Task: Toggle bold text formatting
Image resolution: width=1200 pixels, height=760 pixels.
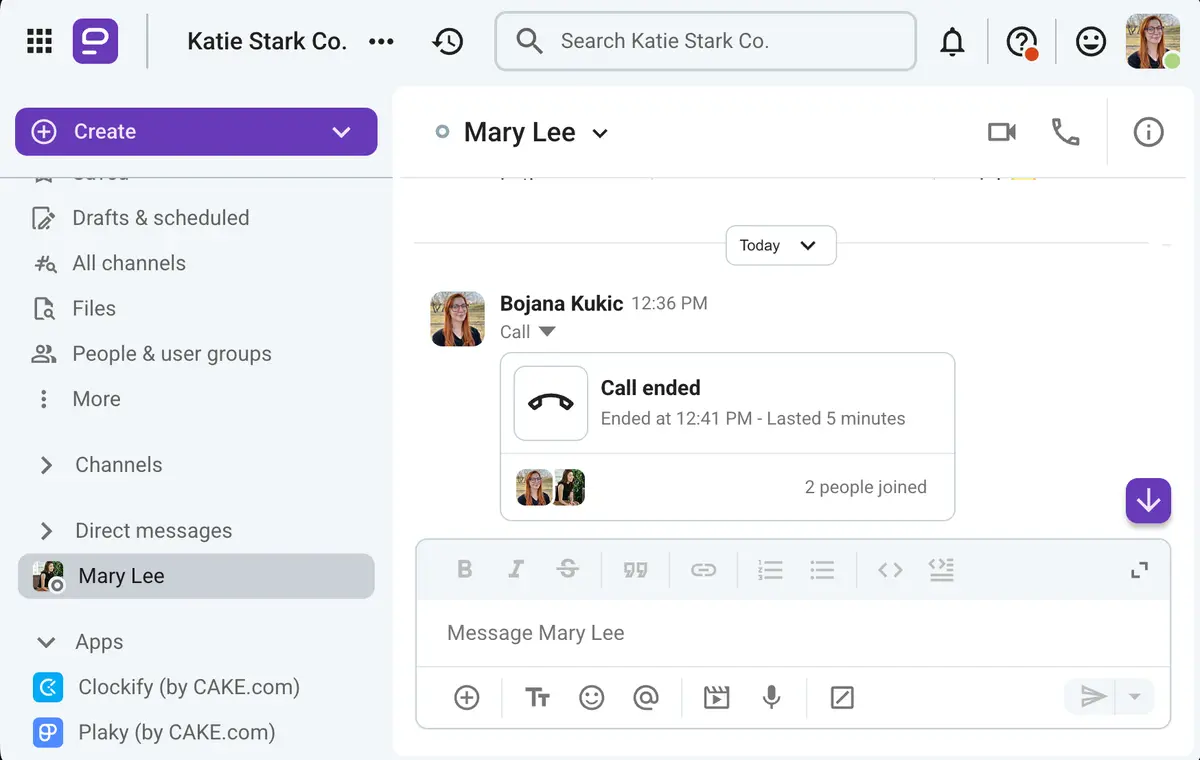Action: [x=464, y=569]
